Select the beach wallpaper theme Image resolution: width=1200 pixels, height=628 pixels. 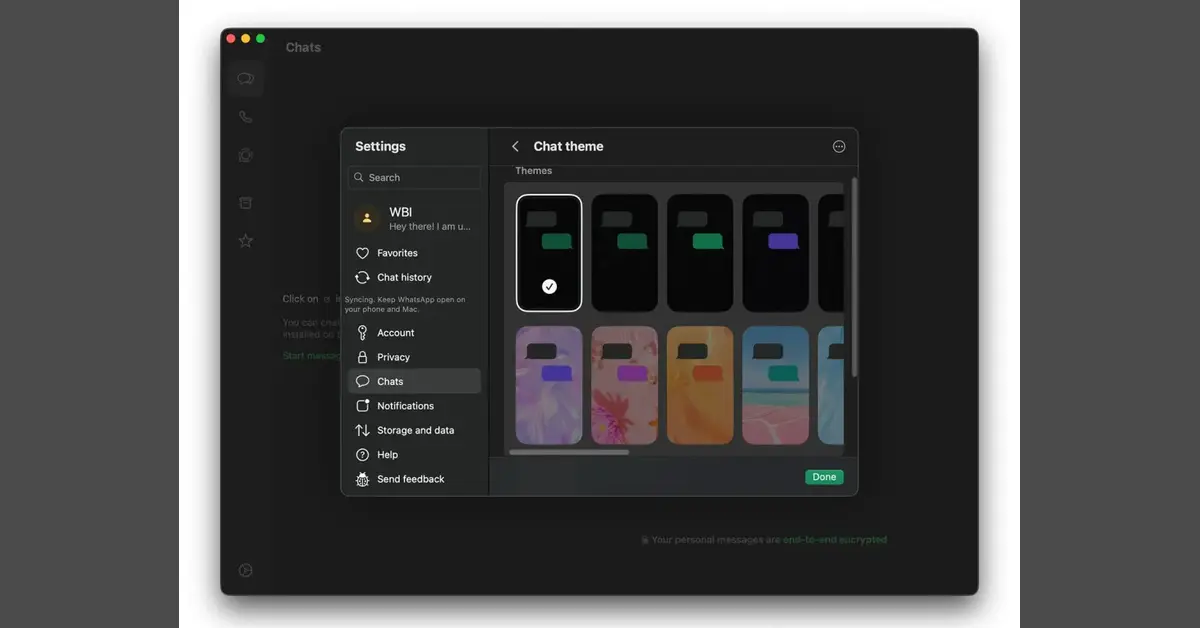click(775, 385)
